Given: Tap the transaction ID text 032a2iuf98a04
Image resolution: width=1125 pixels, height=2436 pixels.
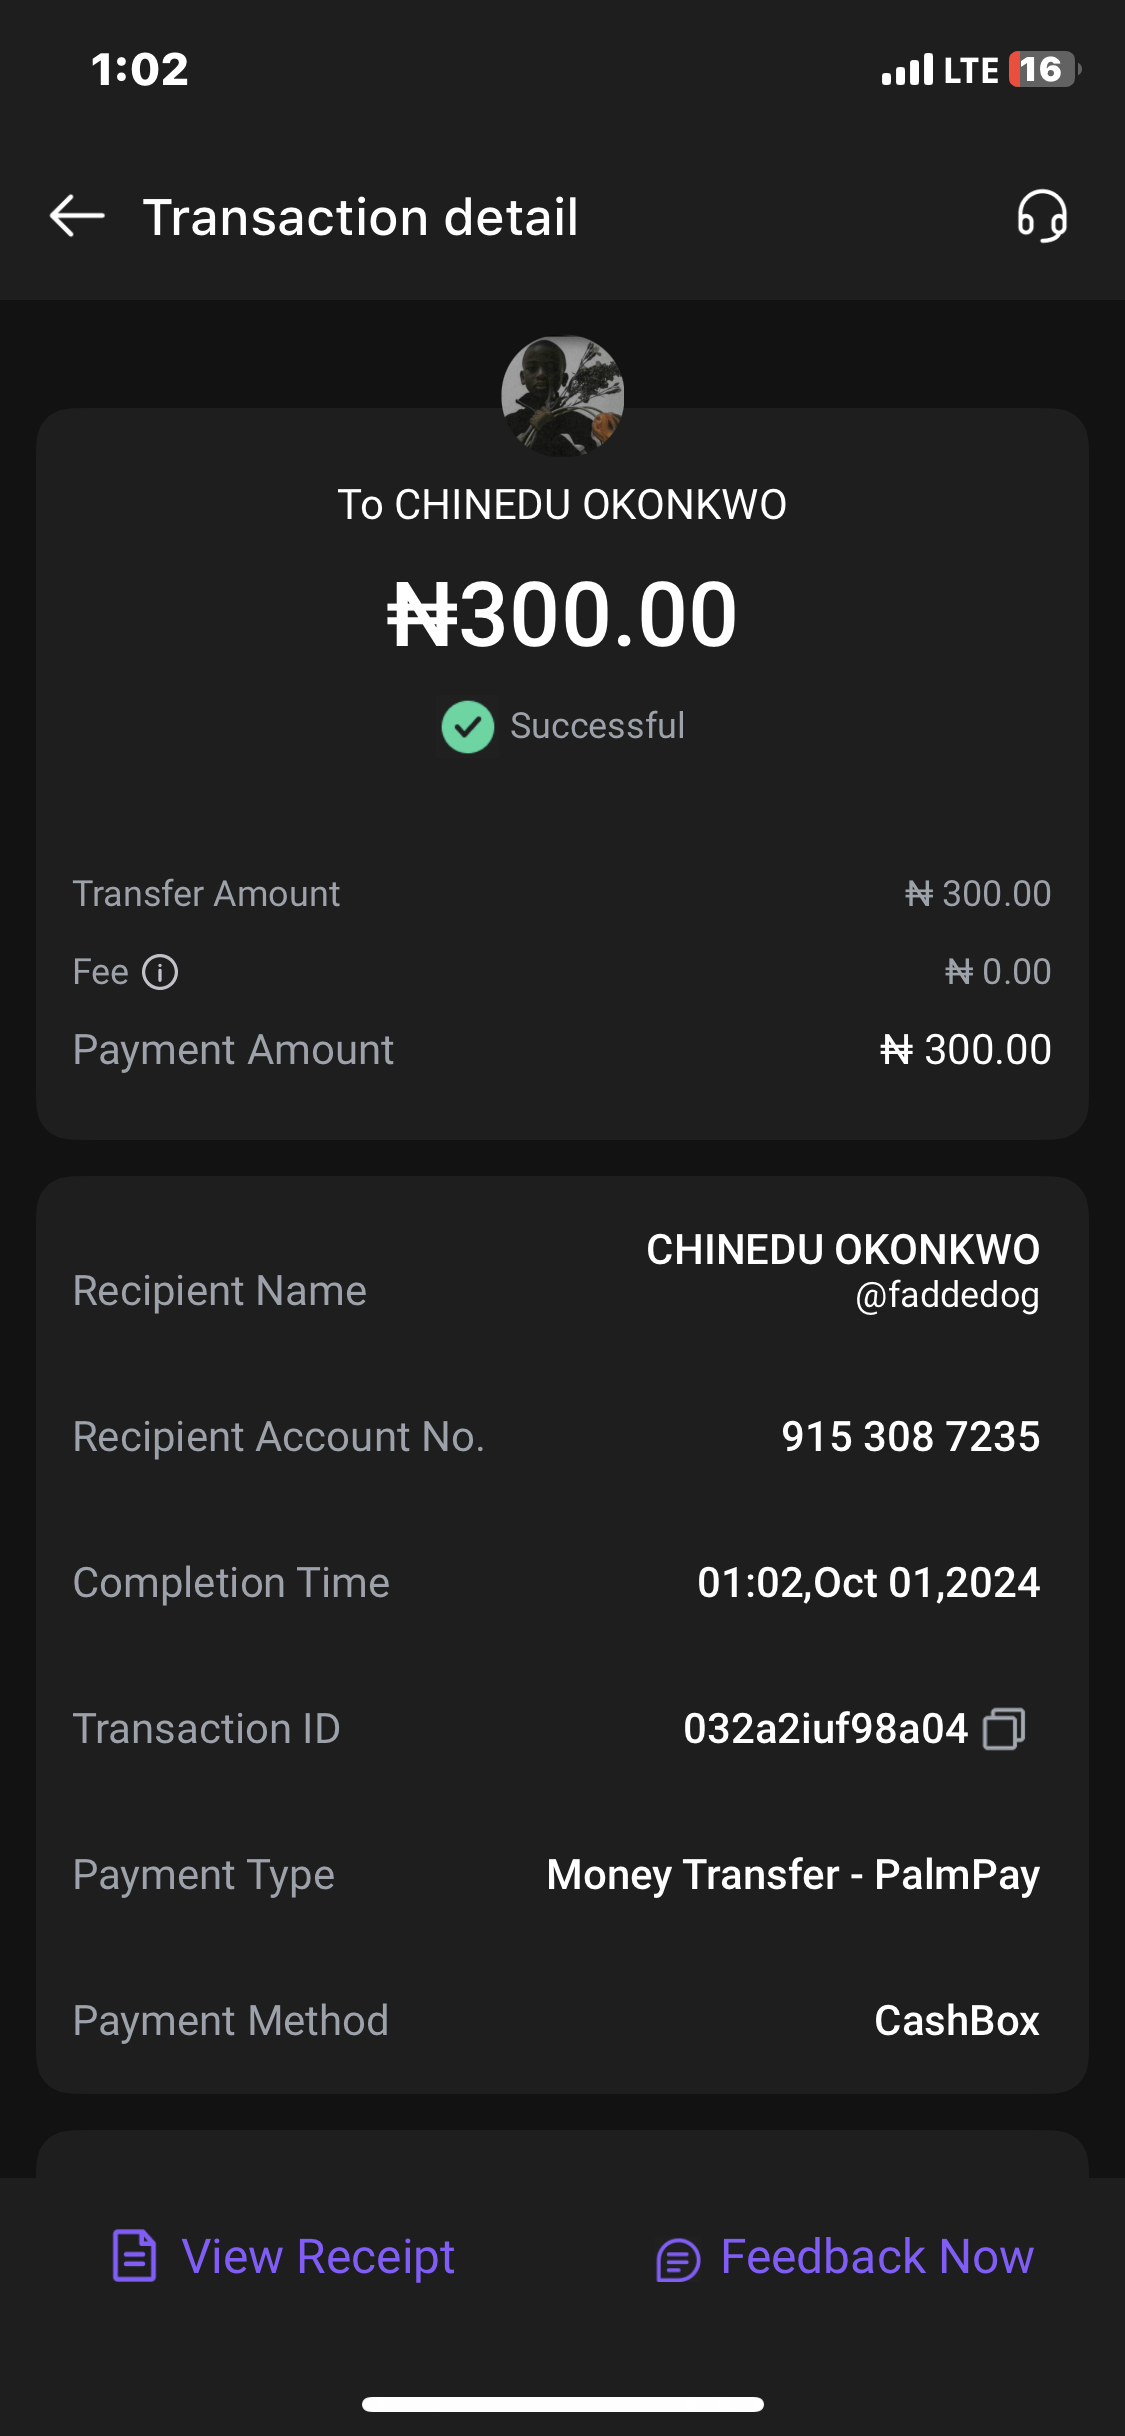Looking at the screenshot, I should (825, 1729).
